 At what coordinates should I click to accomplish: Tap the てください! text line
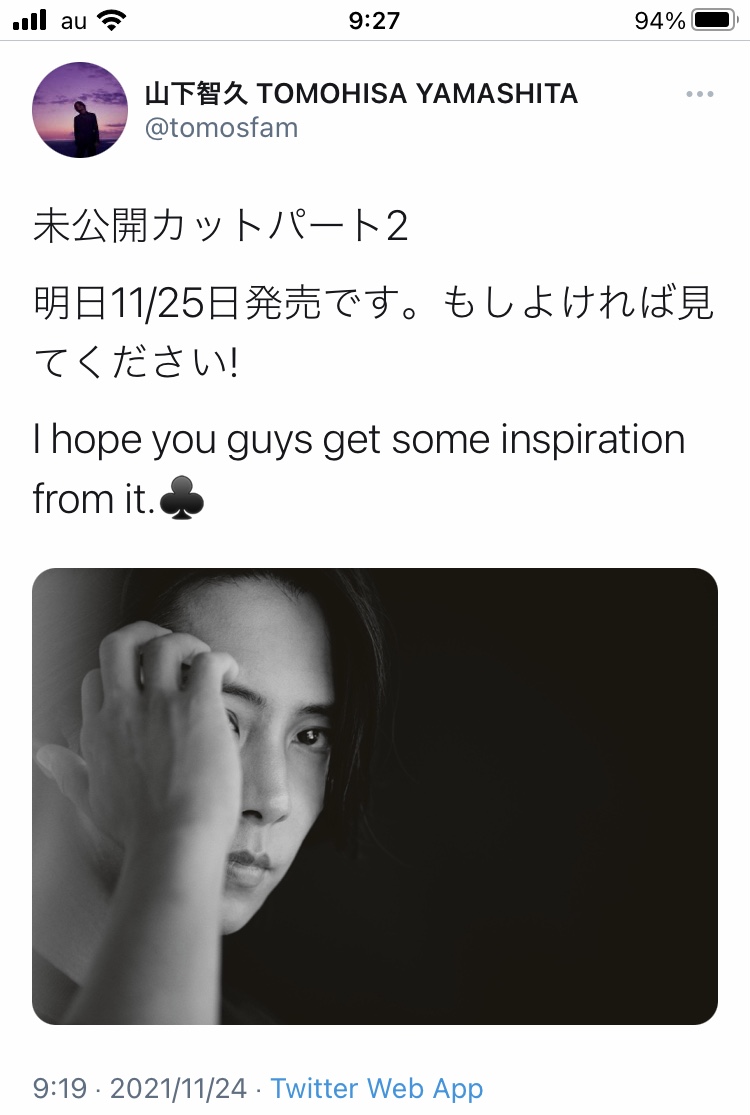tap(135, 362)
